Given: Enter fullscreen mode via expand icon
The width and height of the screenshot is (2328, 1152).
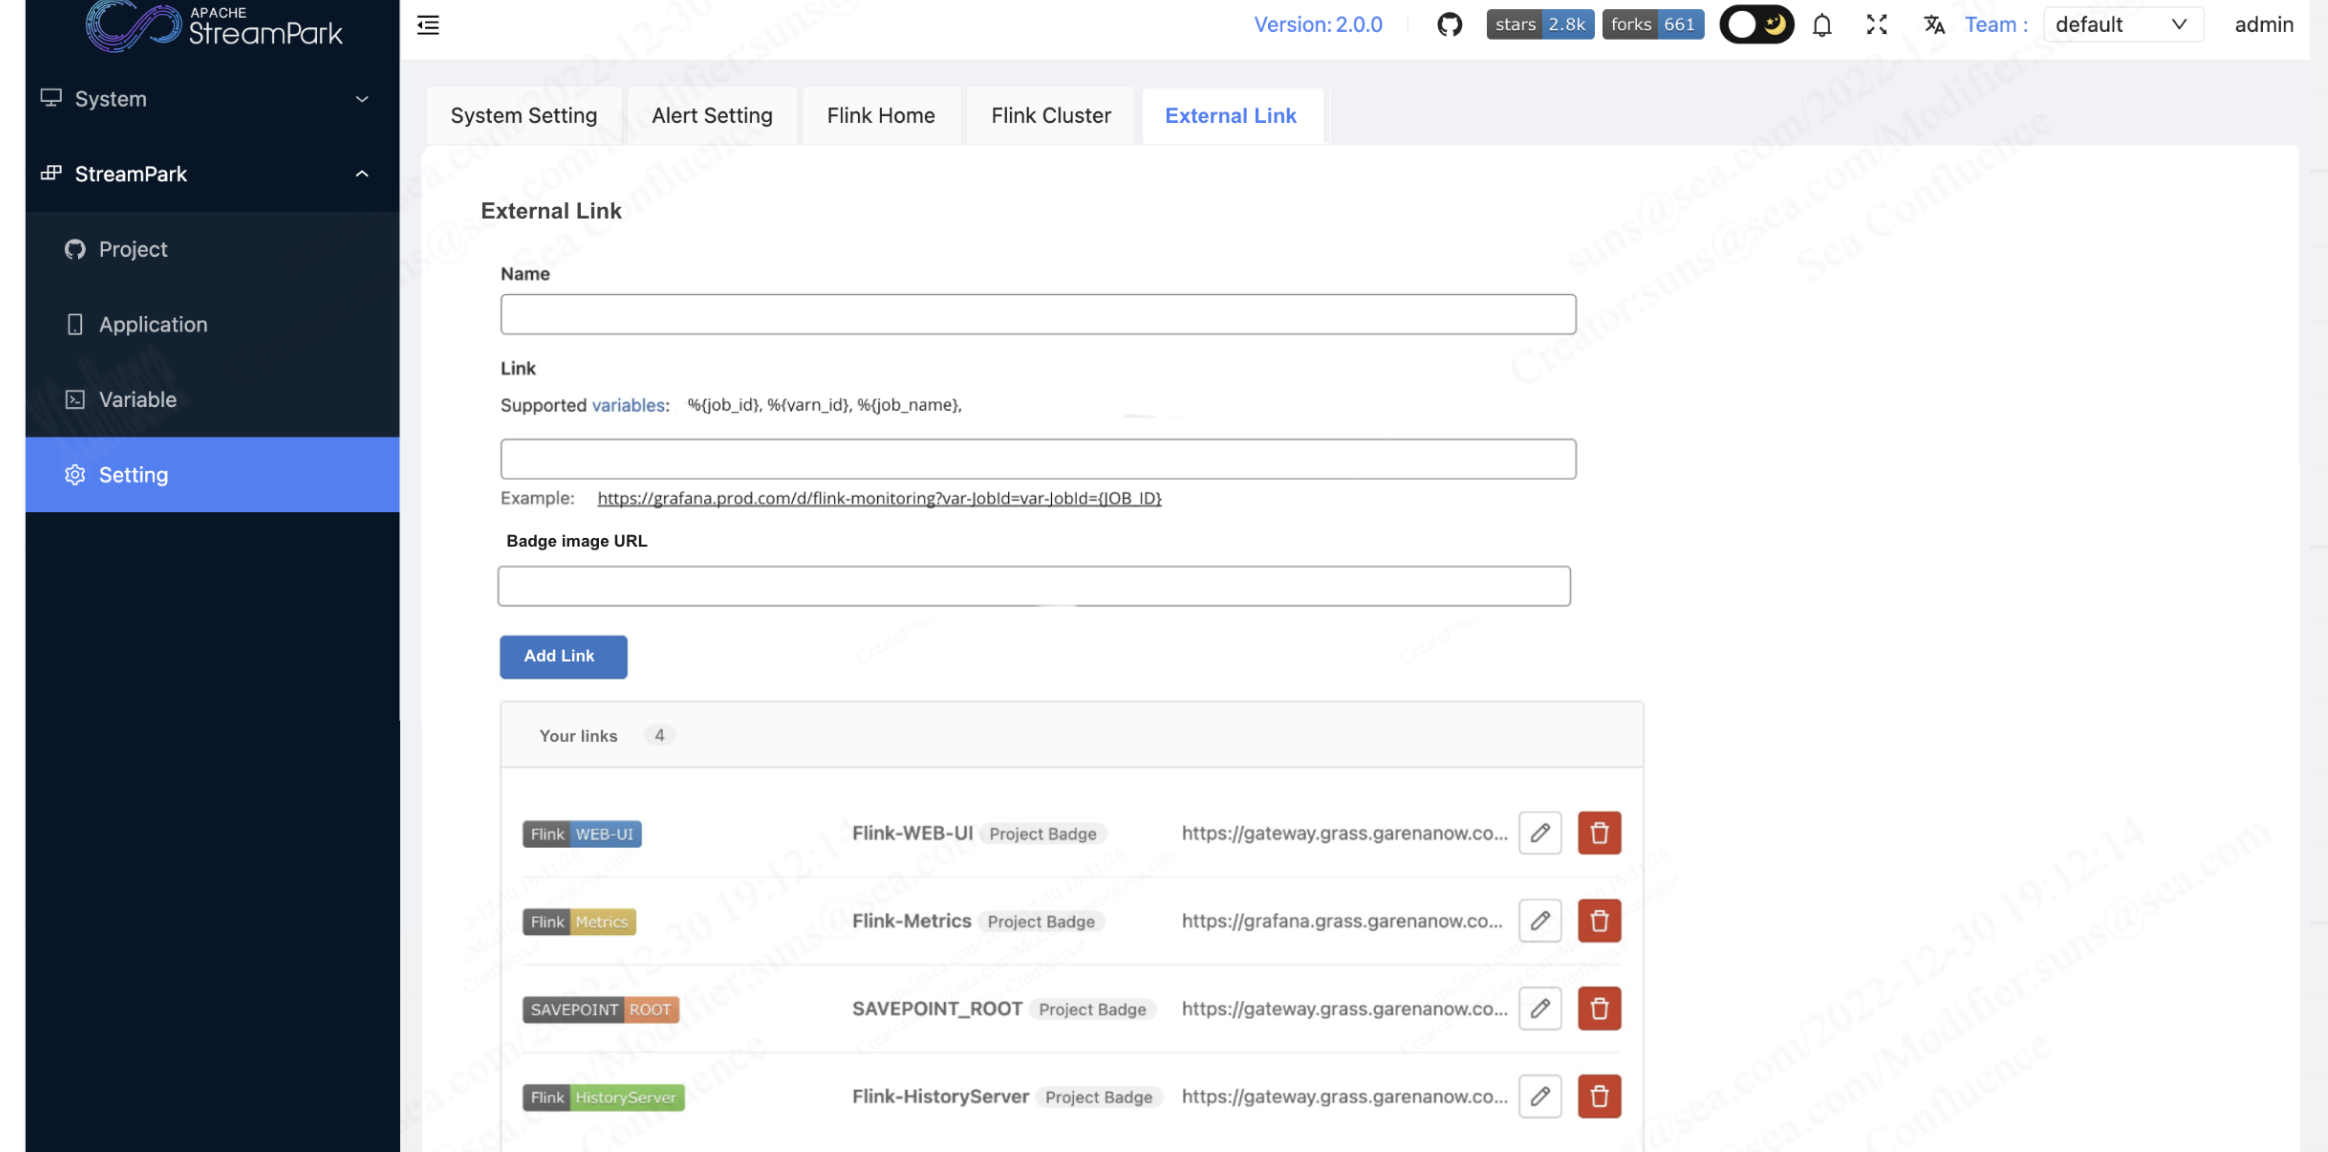Looking at the screenshot, I should click(1877, 25).
